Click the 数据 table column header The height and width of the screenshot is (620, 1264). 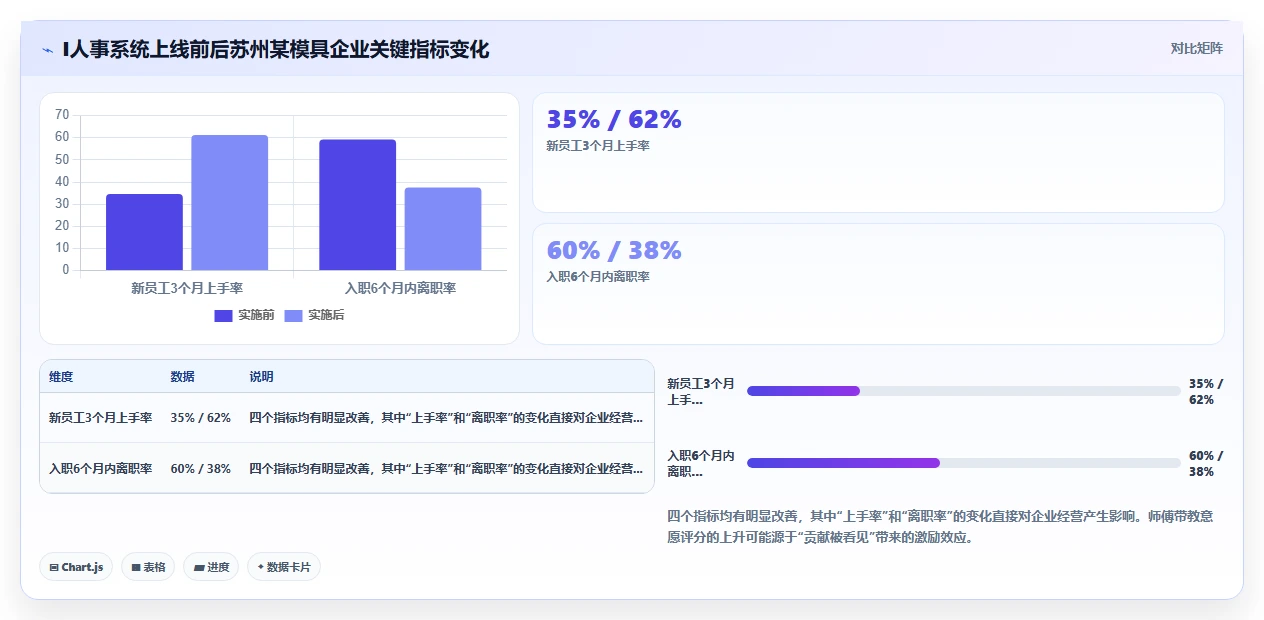click(183, 377)
